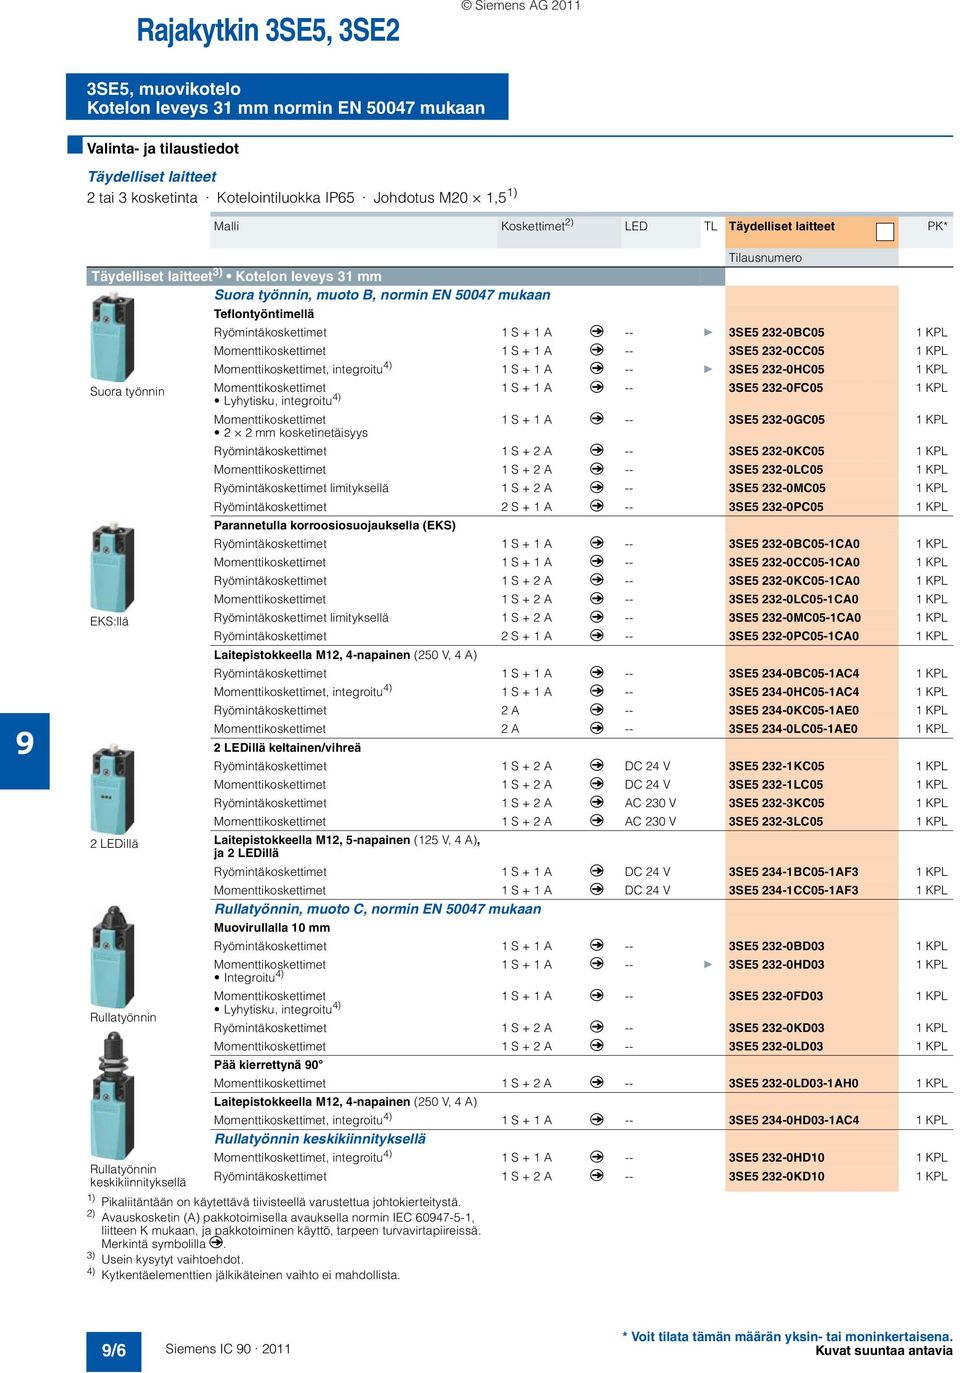Click the positive-opening symbol in row 3SE5 232-0PC05
The image size is (960, 1373).
[597, 506]
